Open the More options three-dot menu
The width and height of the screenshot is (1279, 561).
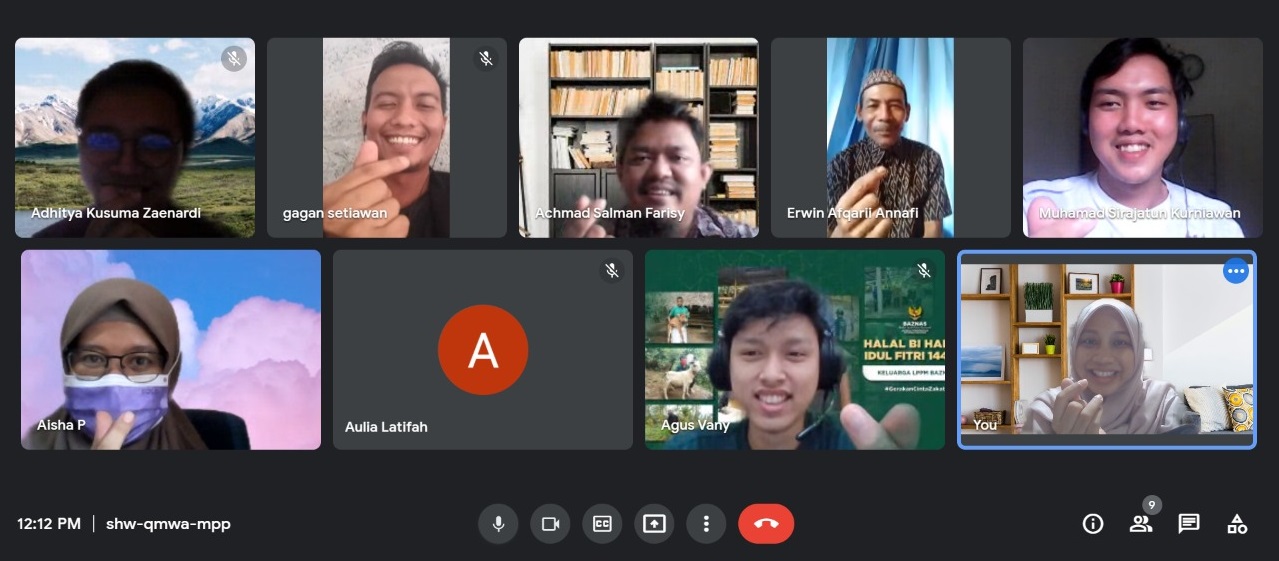point(706,524)
